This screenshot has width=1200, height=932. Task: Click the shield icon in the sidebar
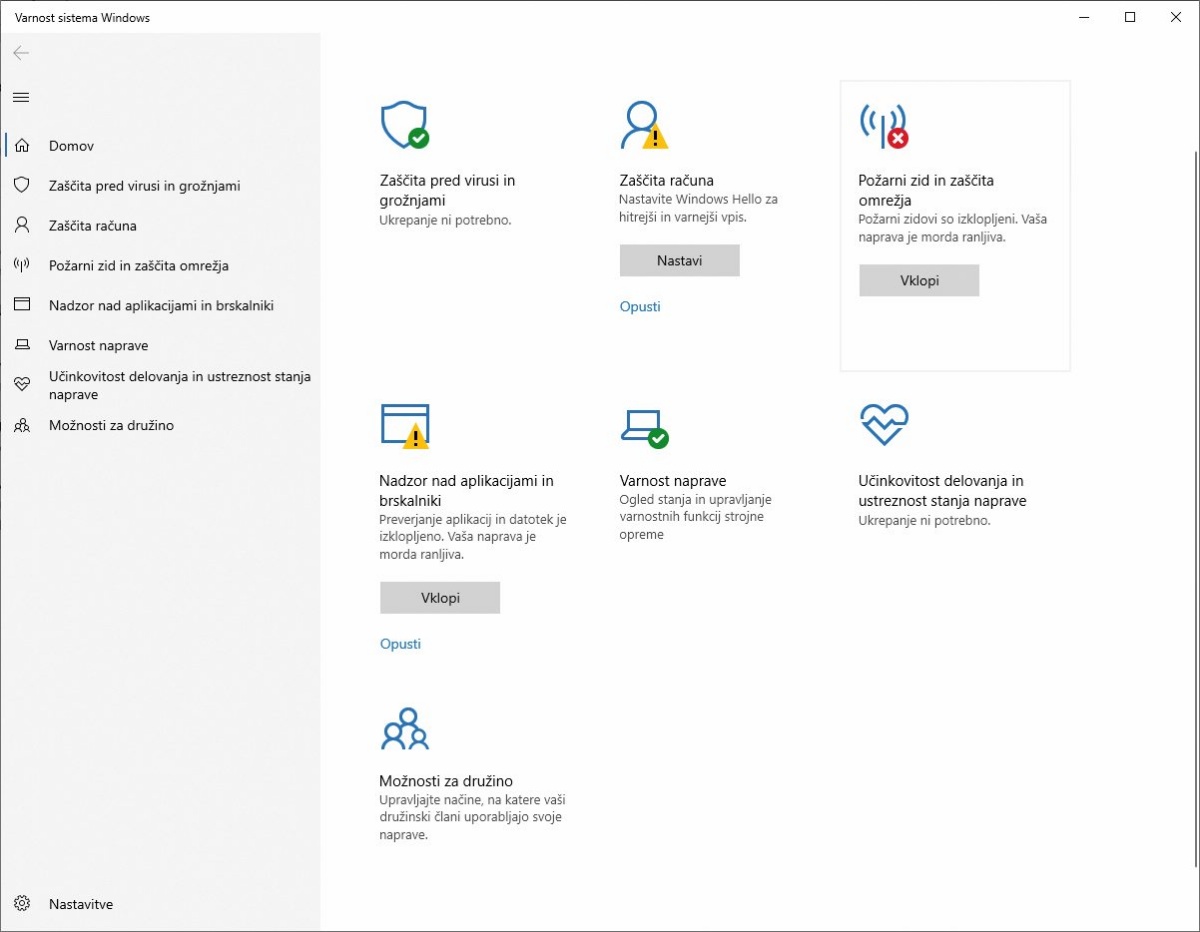click(x=22, y=186)
